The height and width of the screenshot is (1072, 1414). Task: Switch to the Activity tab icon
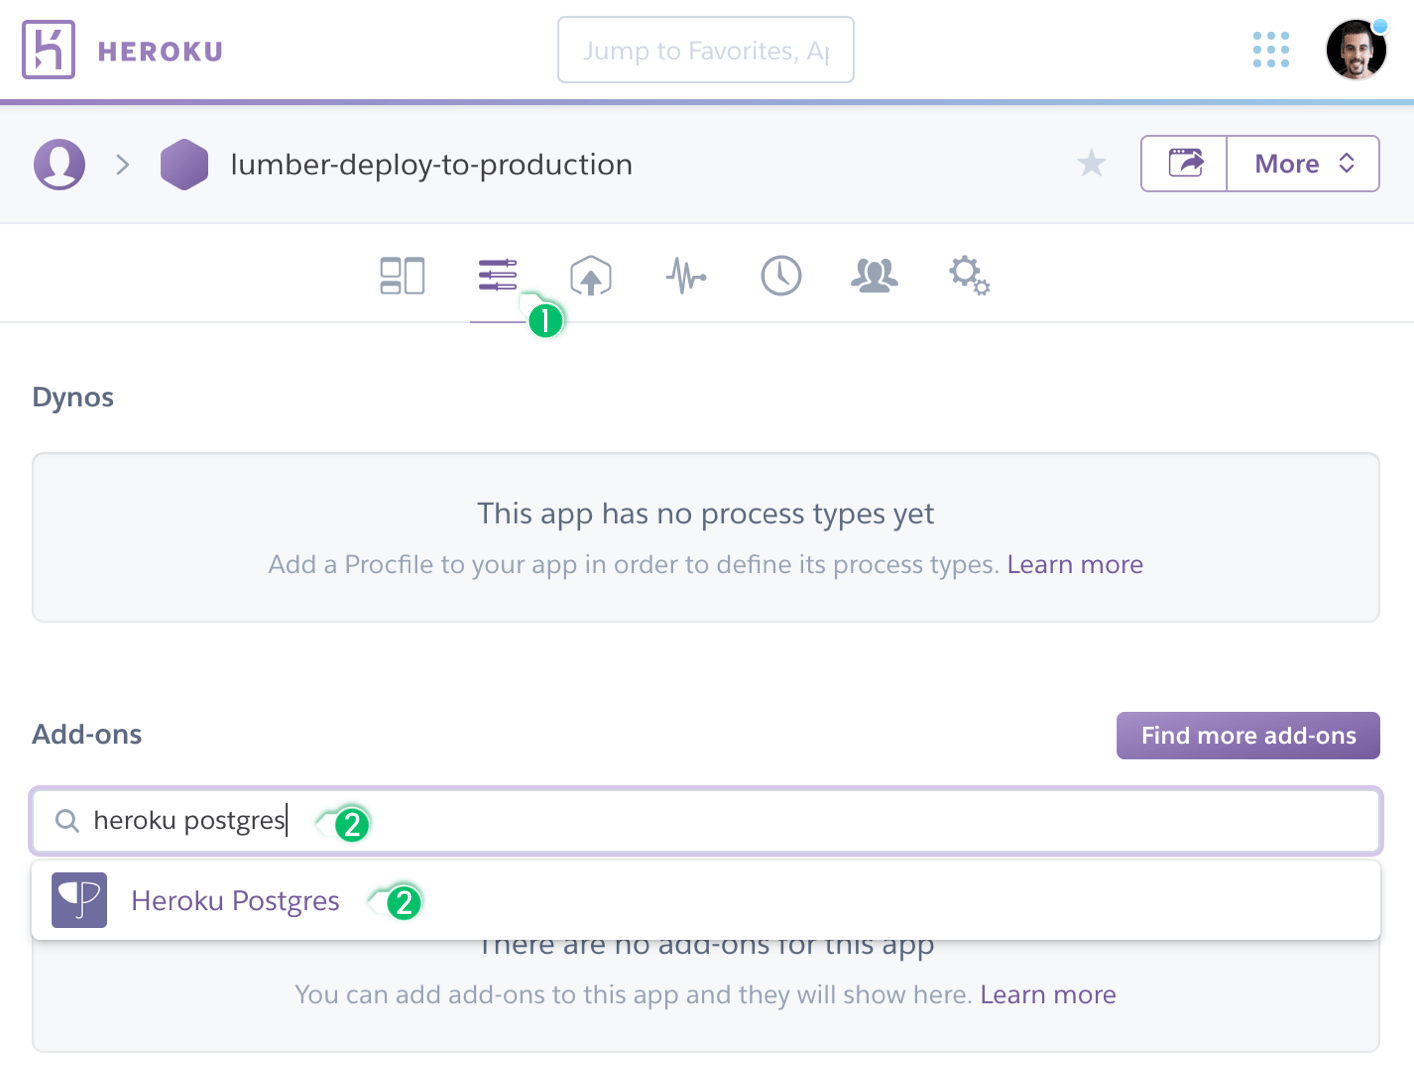pos(781,276)
